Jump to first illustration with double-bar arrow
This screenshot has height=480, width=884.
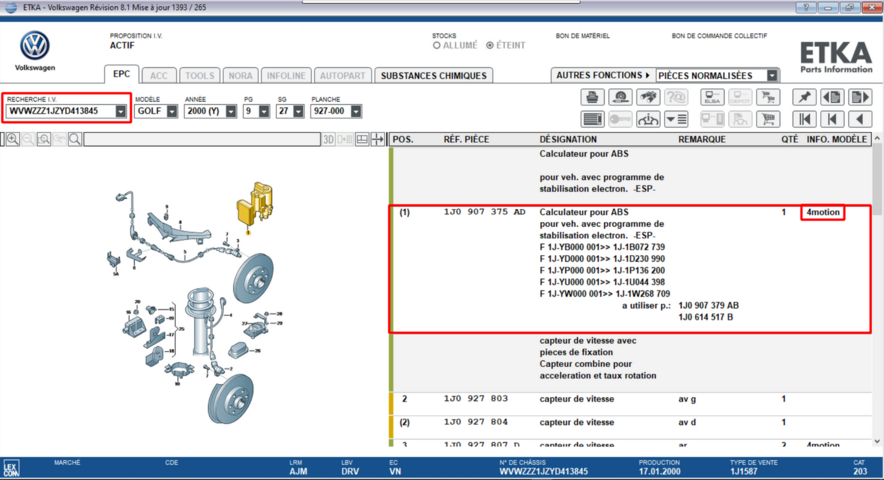[804, 119]
